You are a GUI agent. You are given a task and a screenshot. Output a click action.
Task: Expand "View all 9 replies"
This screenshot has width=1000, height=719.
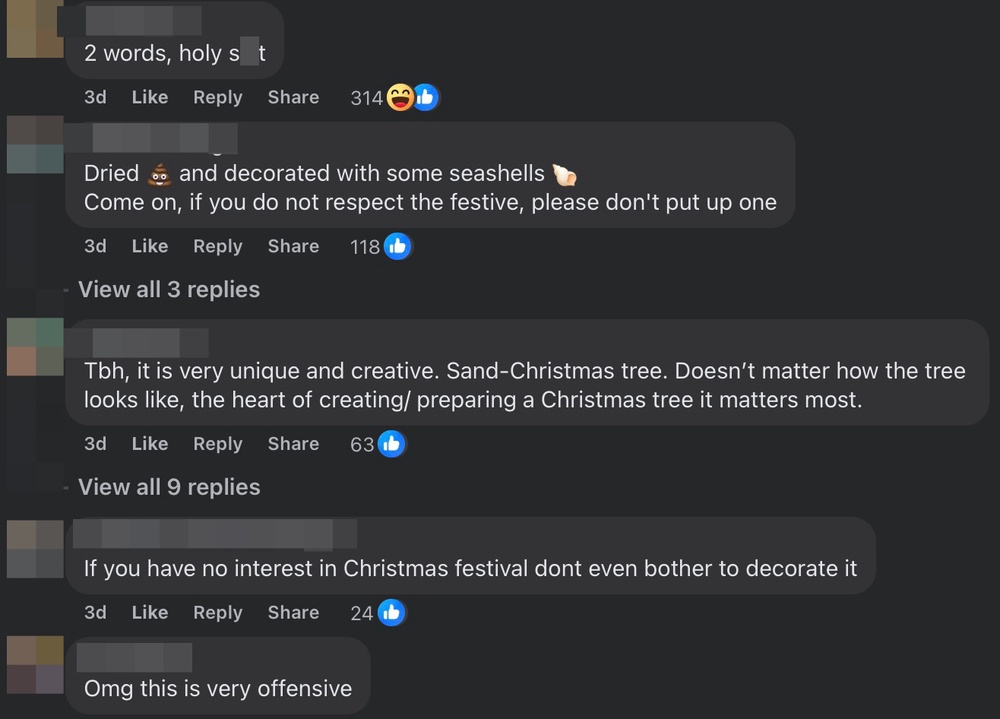pyautogui.click(x=169, y=488)
